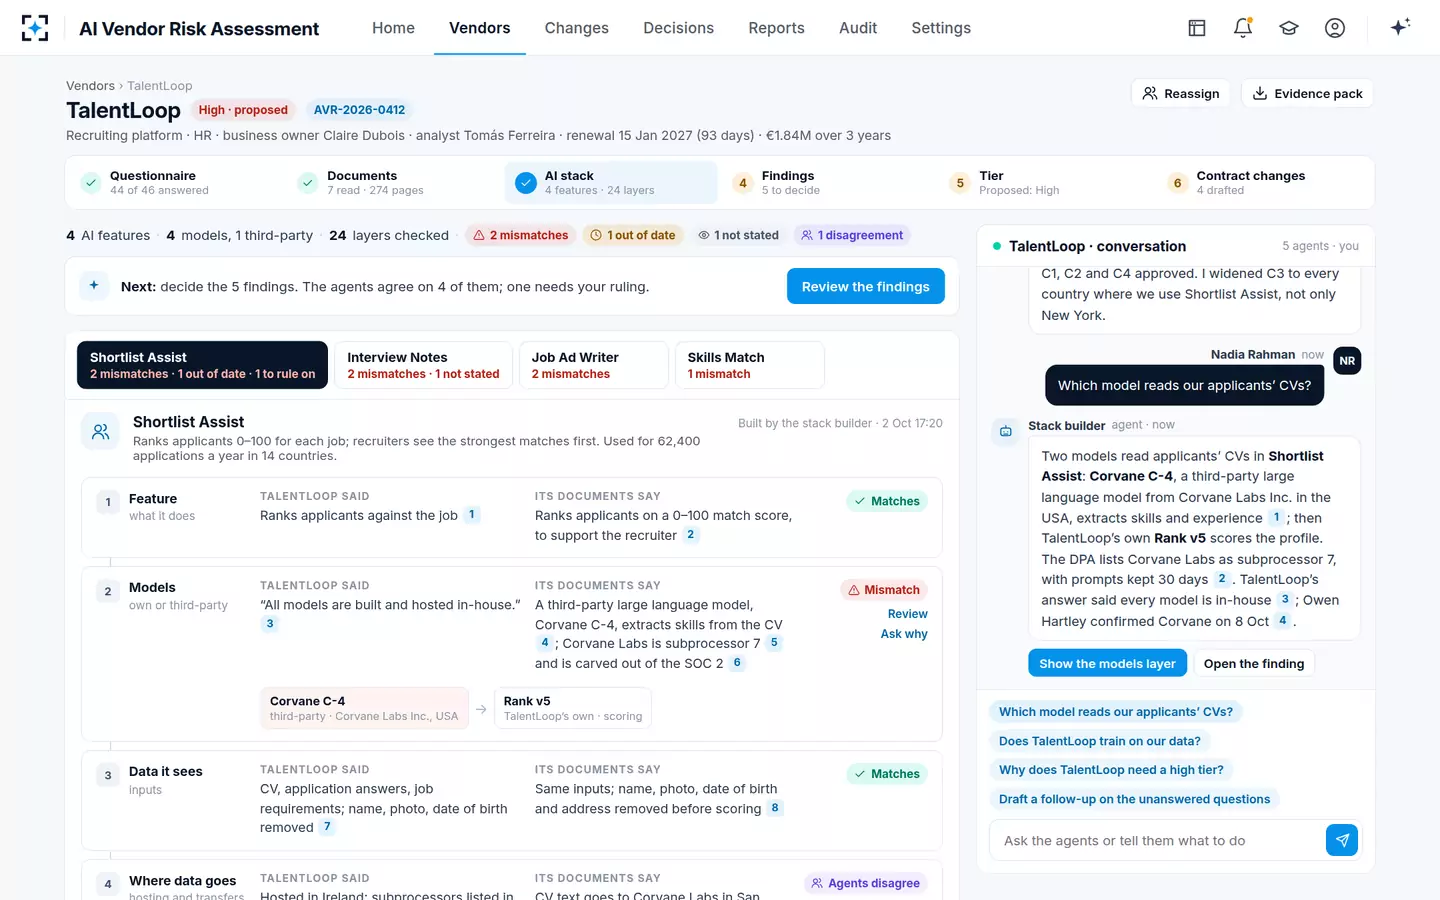Click Show the models layer
1440x900 pixels.
click(1107, 663)
